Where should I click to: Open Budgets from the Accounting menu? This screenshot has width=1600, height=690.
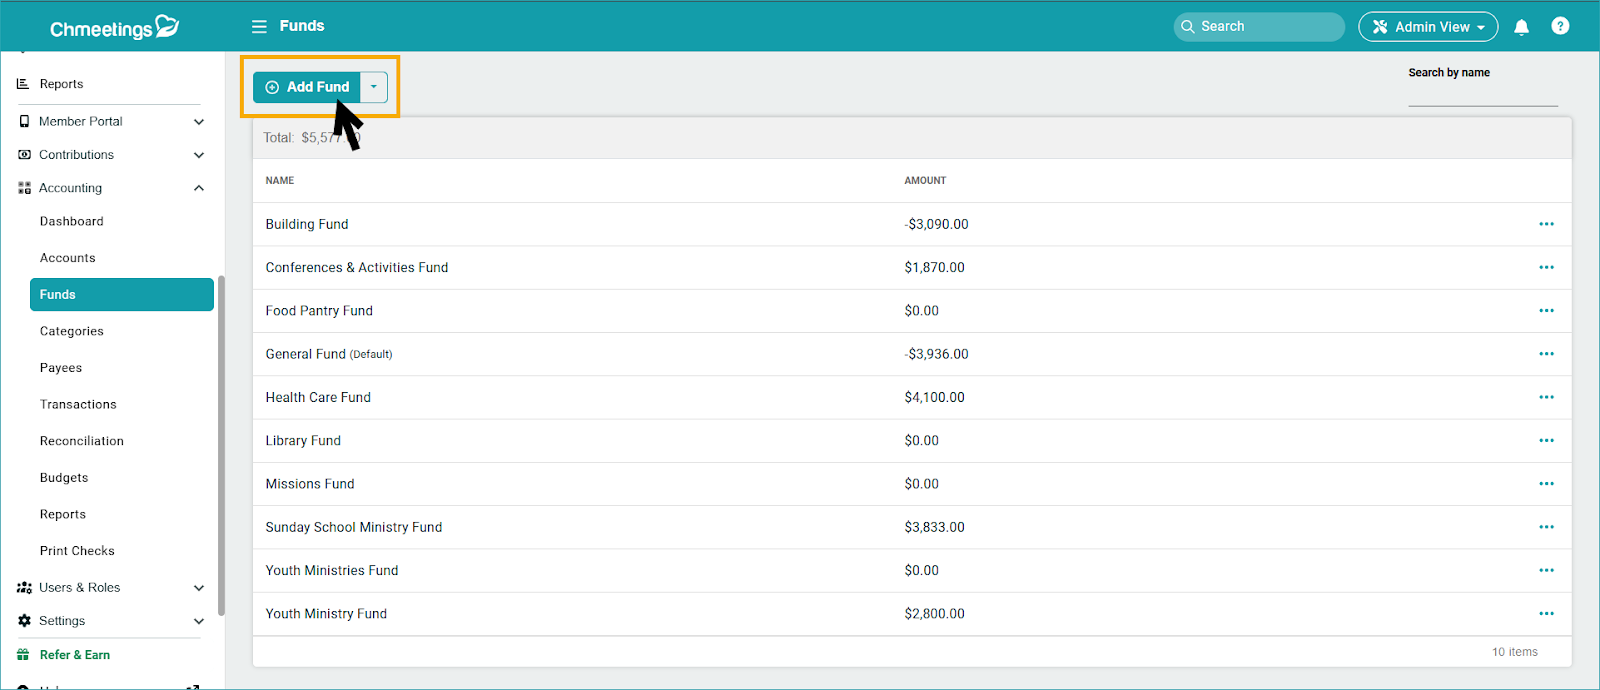pos(64,478)
